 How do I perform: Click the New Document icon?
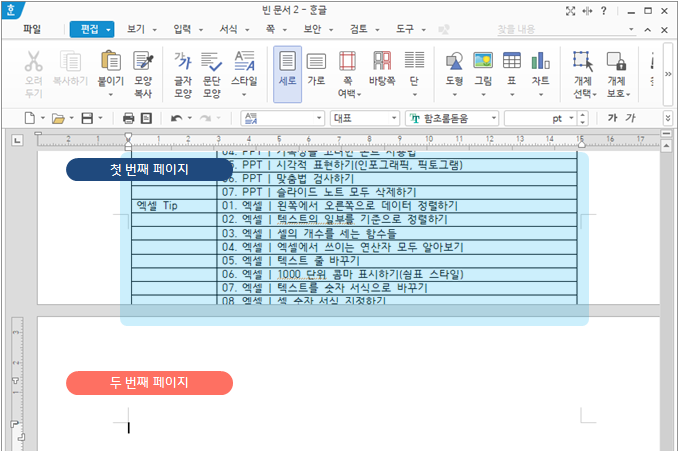point(29,118)
